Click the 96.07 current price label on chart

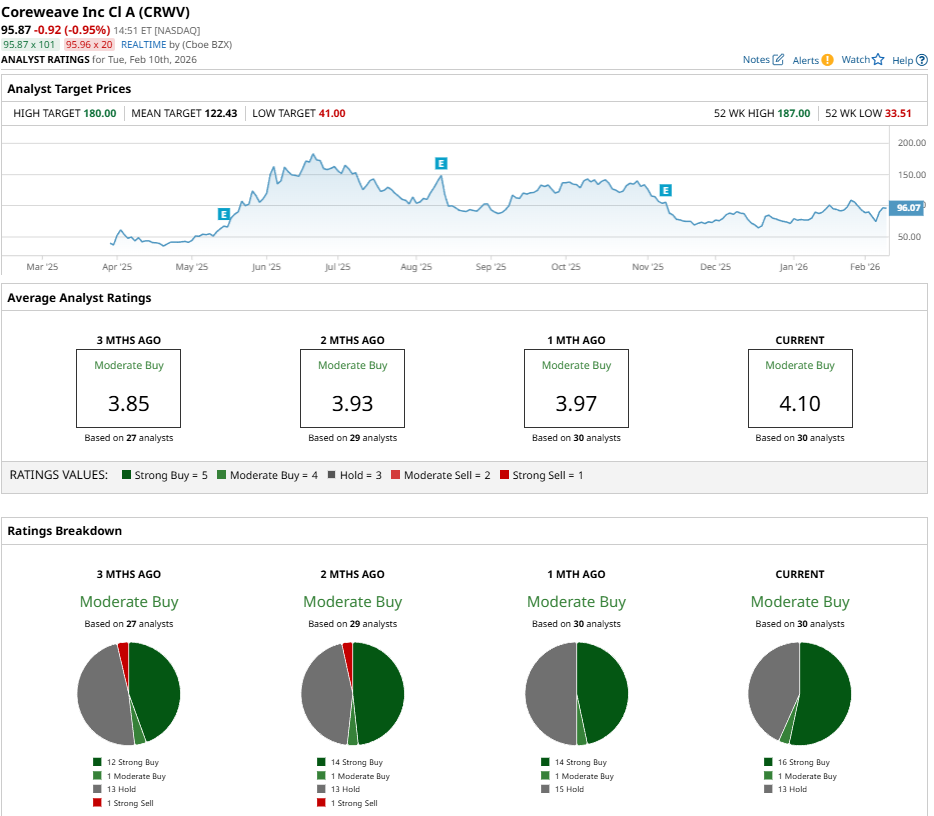908,208
